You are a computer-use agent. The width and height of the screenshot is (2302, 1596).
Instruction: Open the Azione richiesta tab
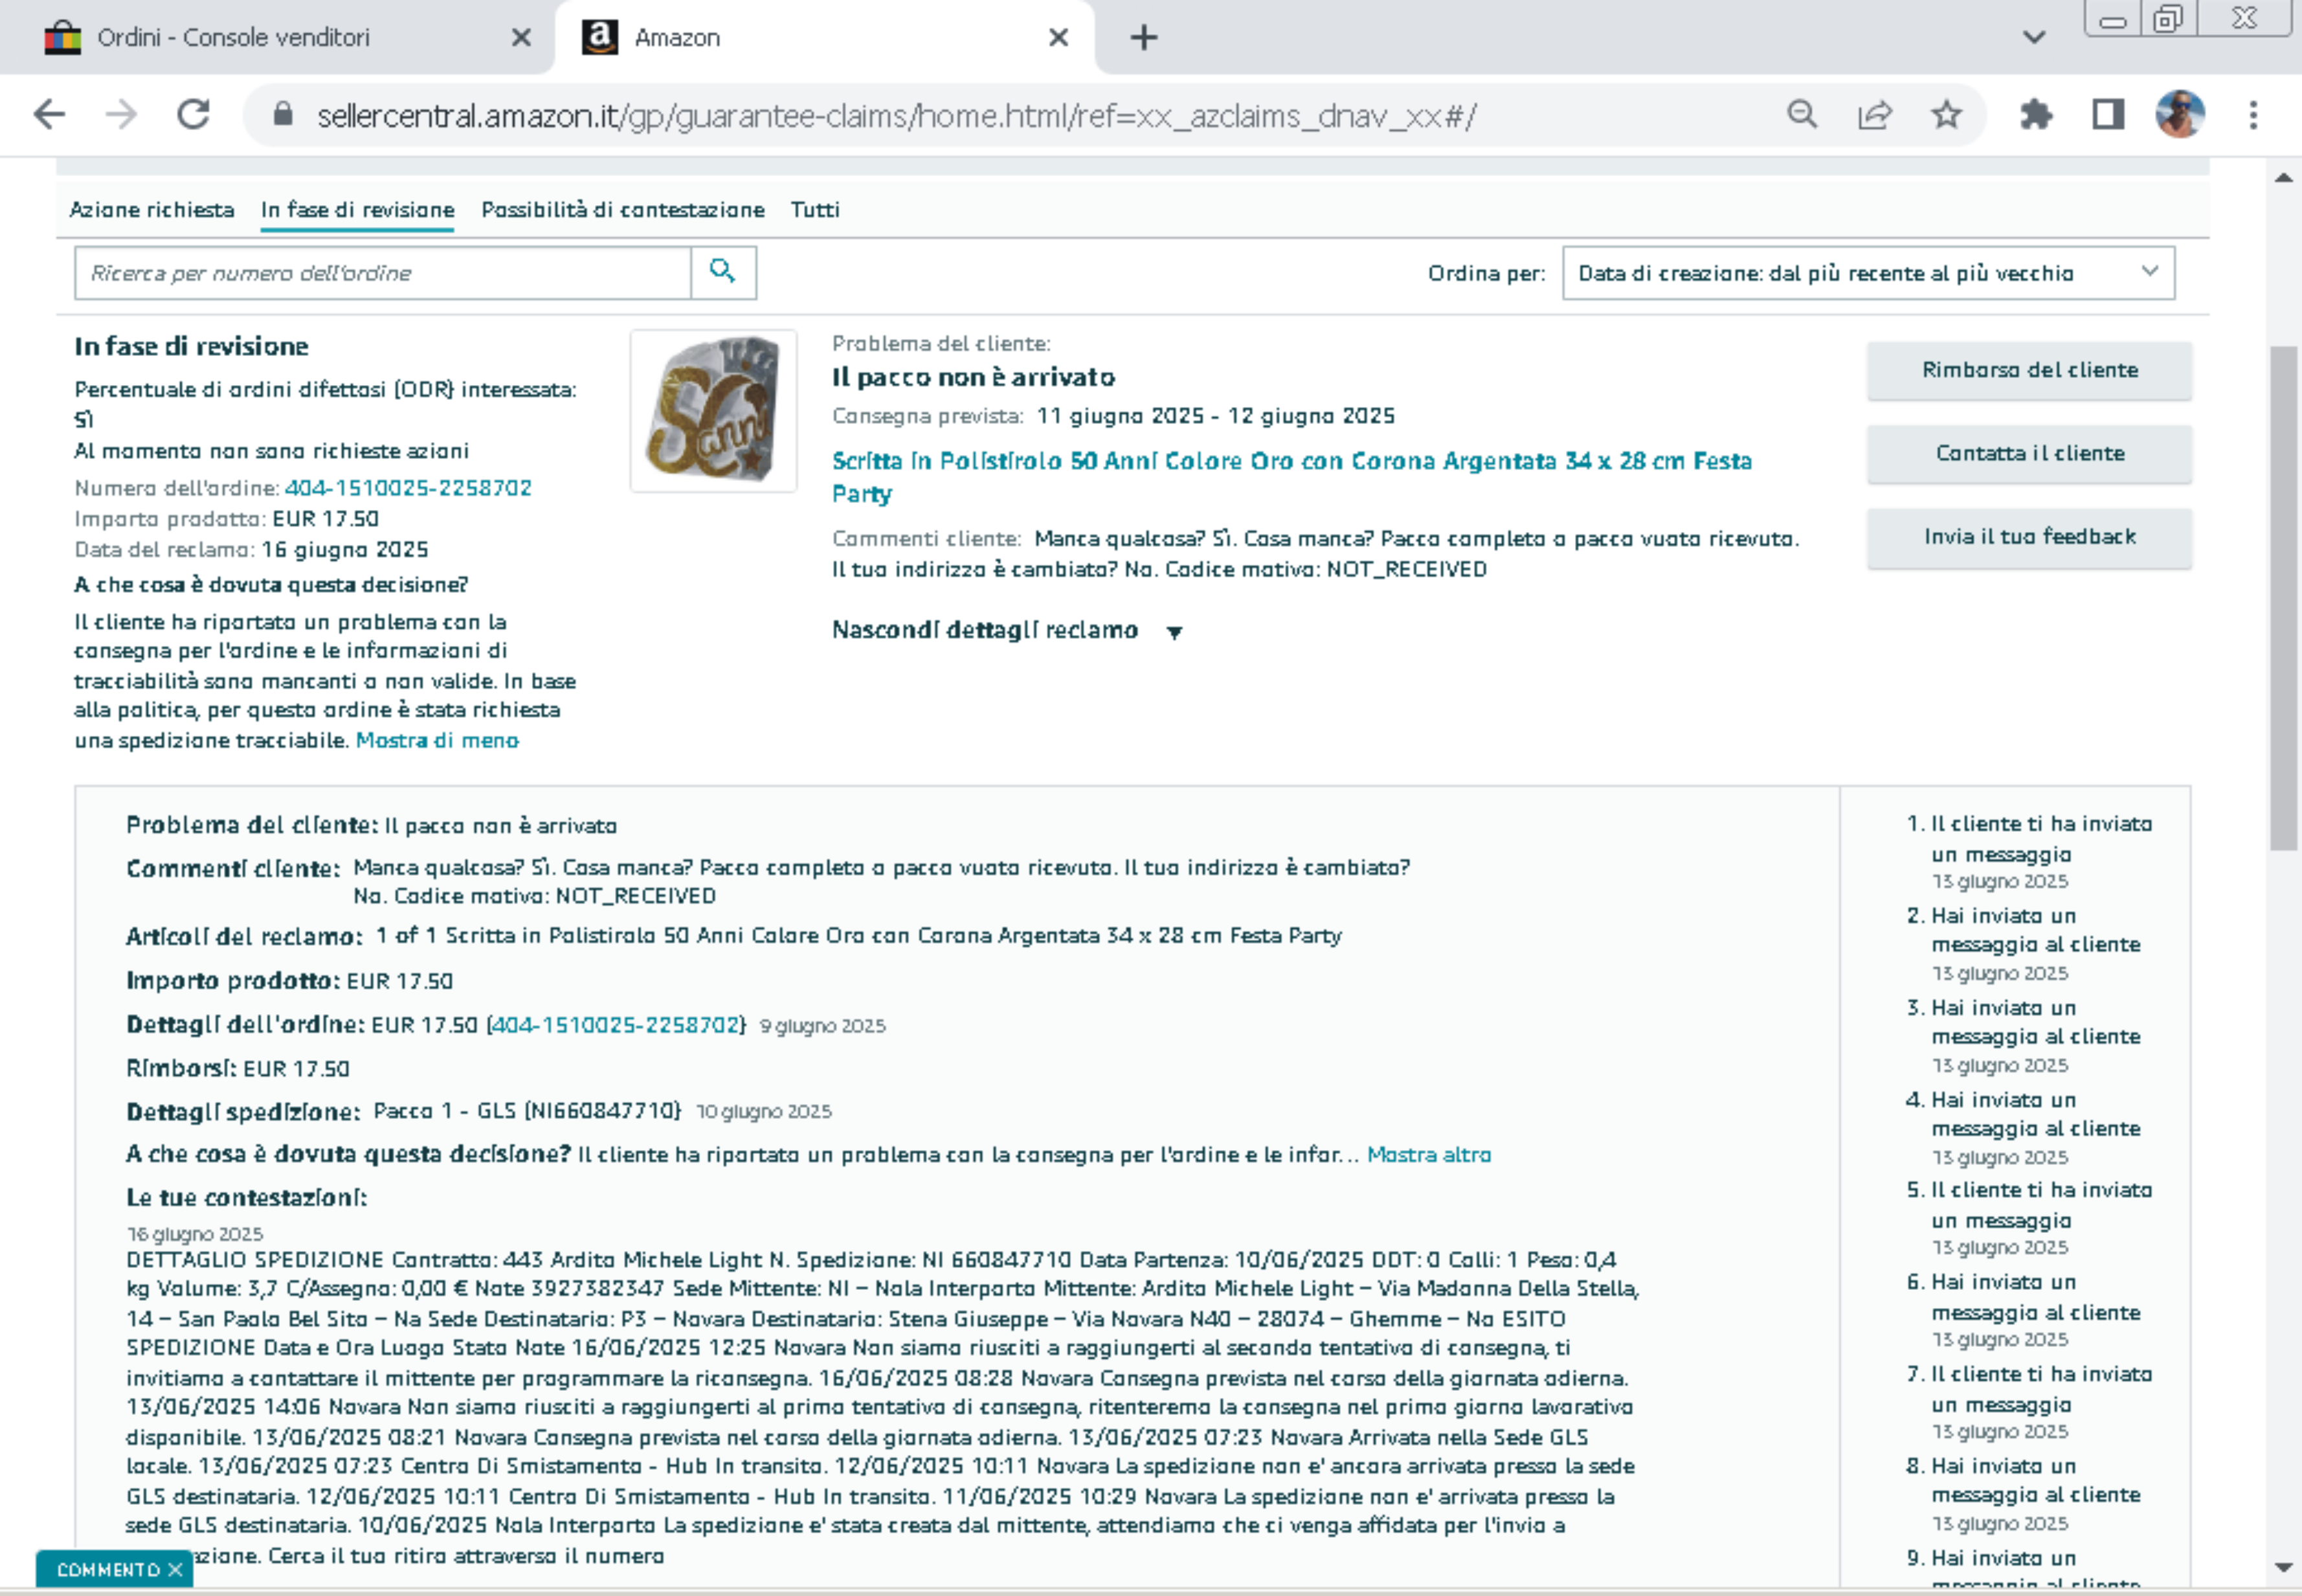click(x=152, y=210)
